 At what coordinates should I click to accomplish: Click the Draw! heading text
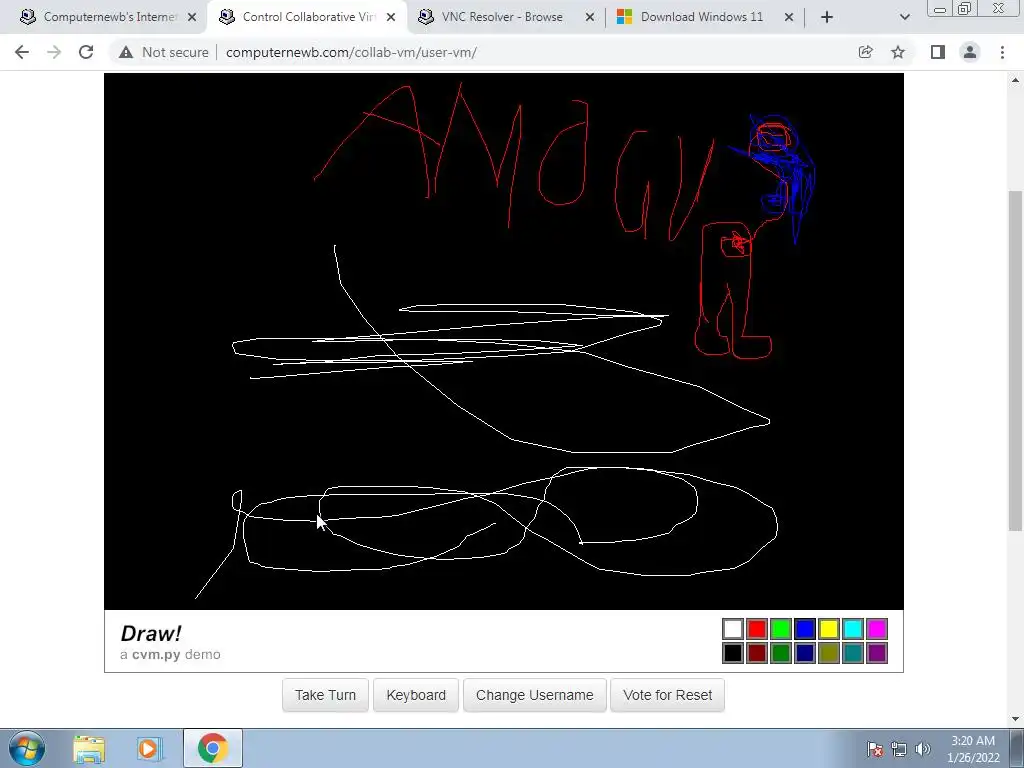(x=151, y=633)
